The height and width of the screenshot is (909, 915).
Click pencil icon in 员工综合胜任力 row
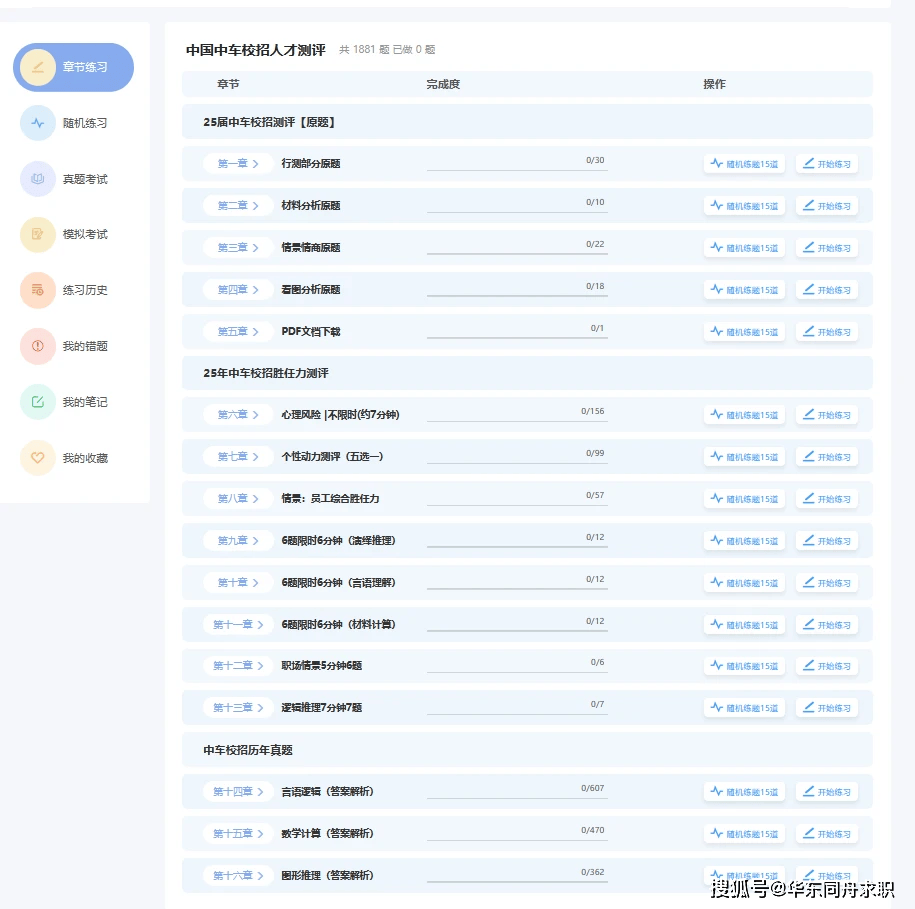(x=809, y=498)
